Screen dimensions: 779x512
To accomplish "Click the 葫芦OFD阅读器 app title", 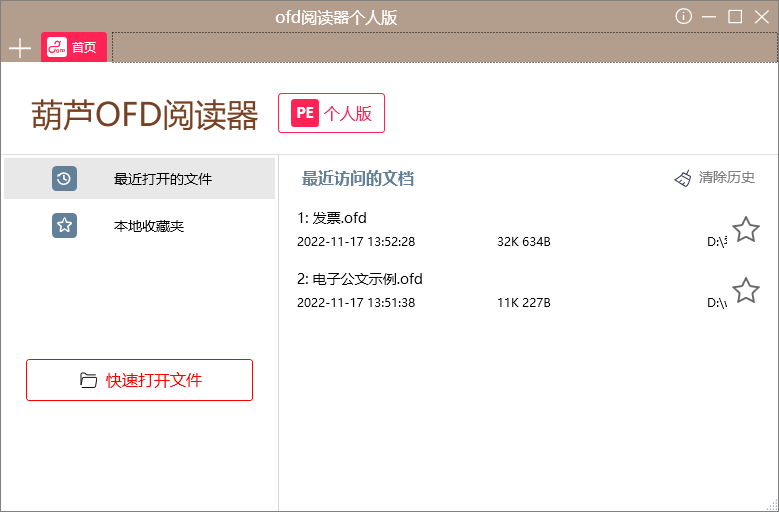I will click(145, 115).
